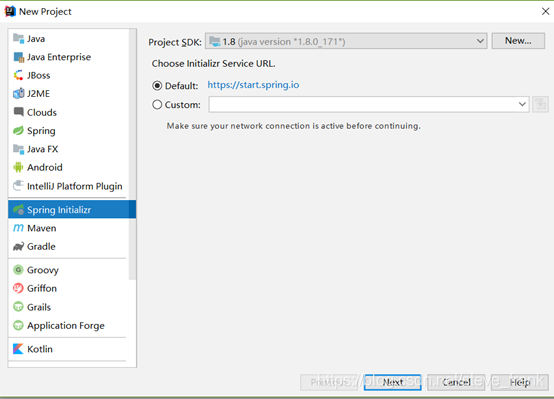Expand the Custom URL dropdown arrow
Image resolution: width=554 pixels, height=399 pixels.
522,104
